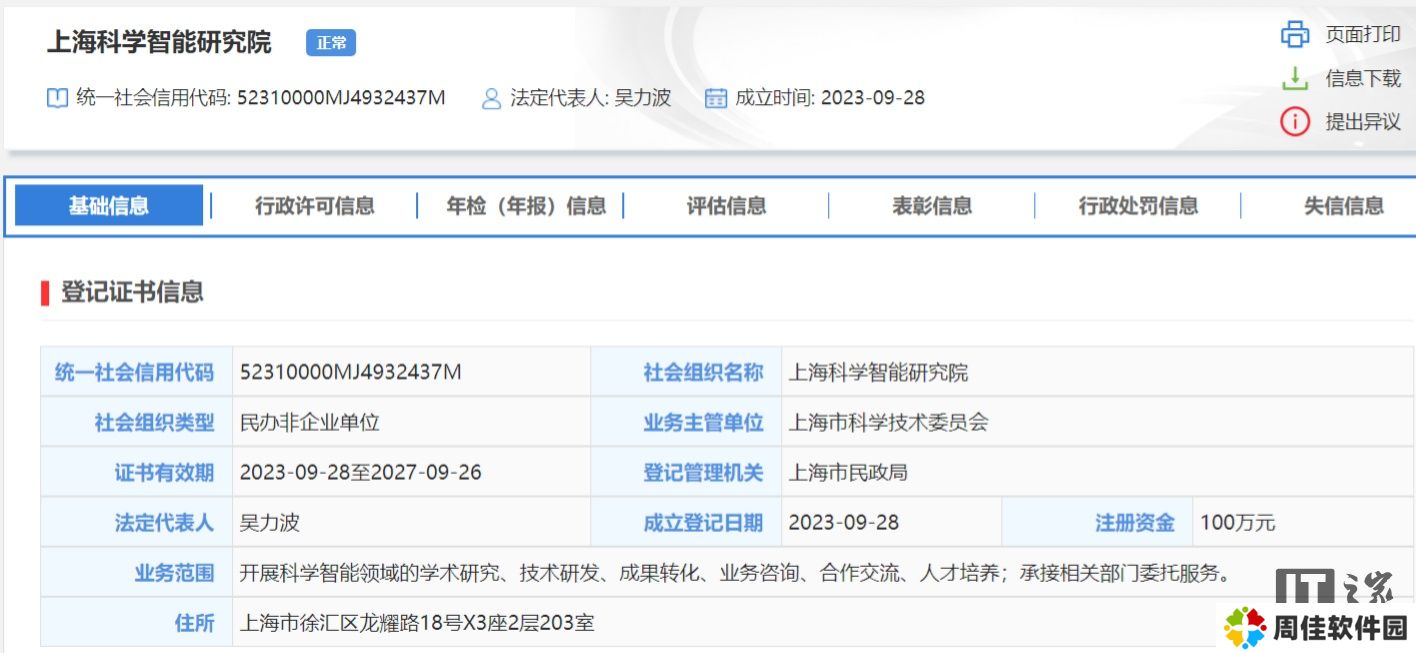The height and width of the screenshot is (653, 1416).
Task: Click the value 民办非企业单位
Action: (310, 423)
